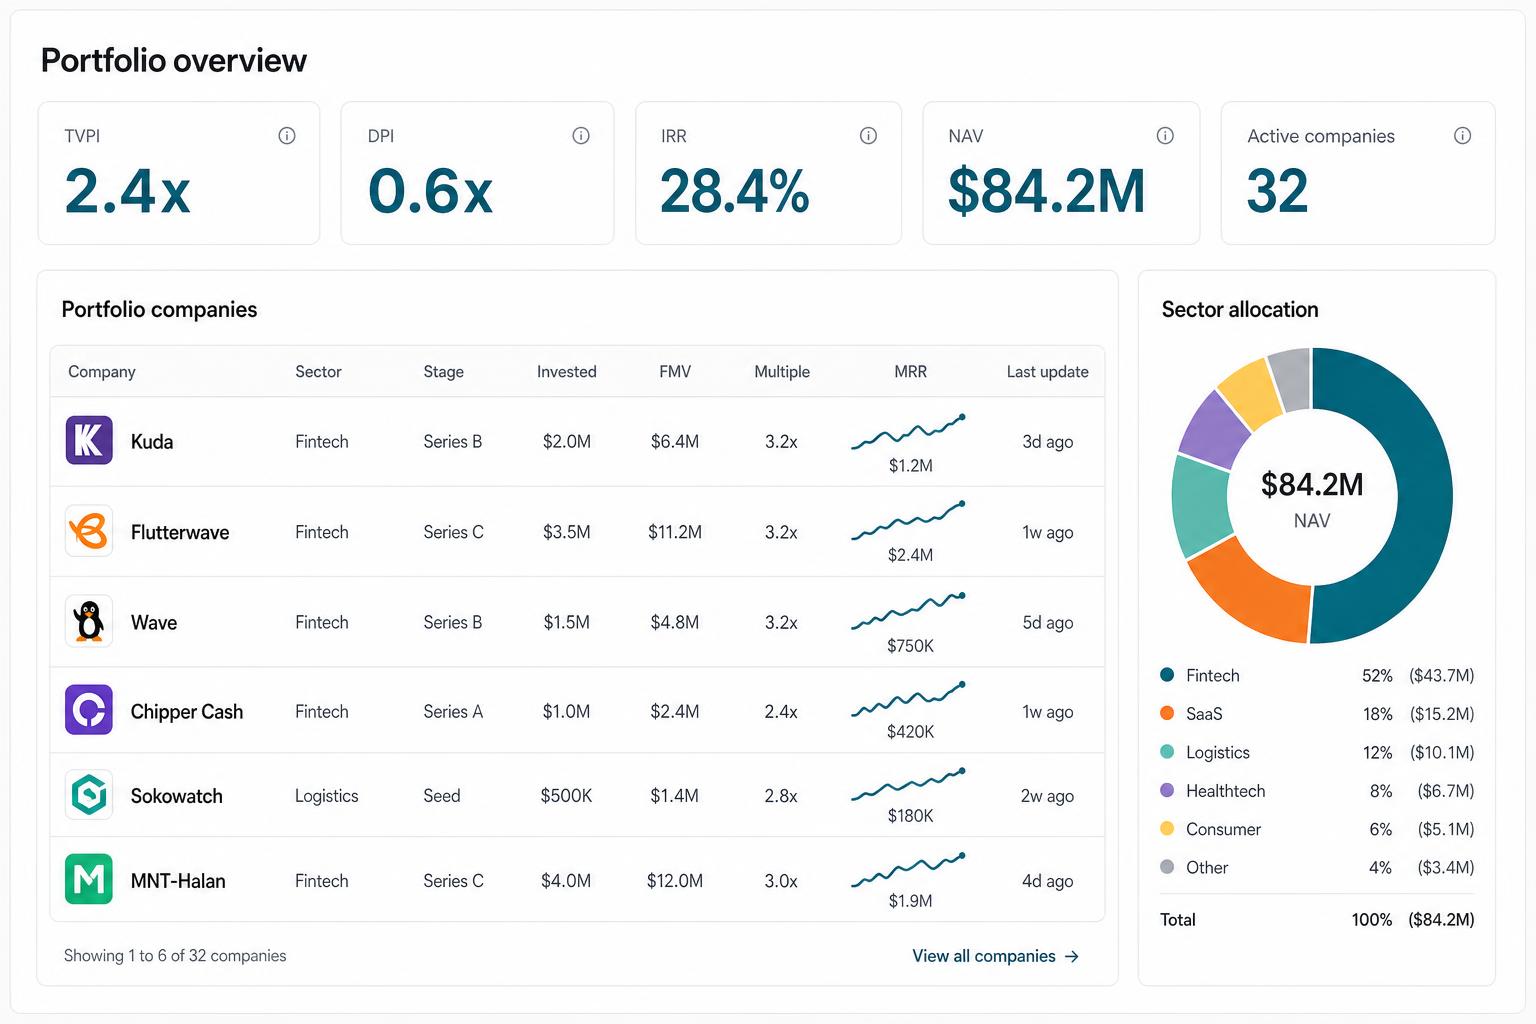The height and width of the screenshot is (1024, 1536).
Task: Click the 28.4% IRR value
Action: click(735, 191)
